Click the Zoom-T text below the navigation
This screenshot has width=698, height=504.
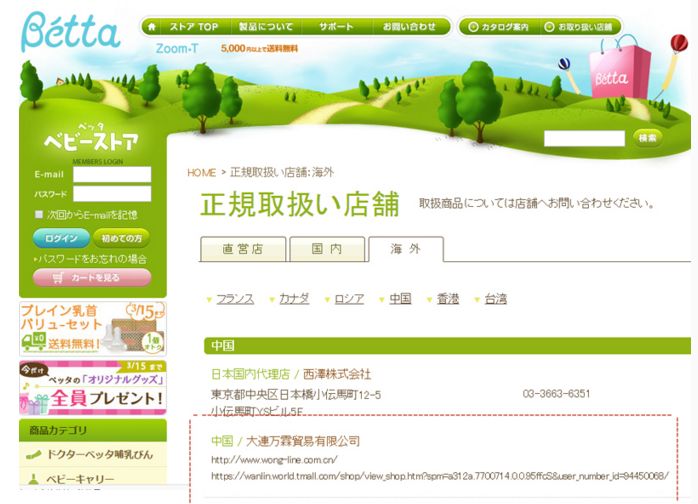[177, 49]
